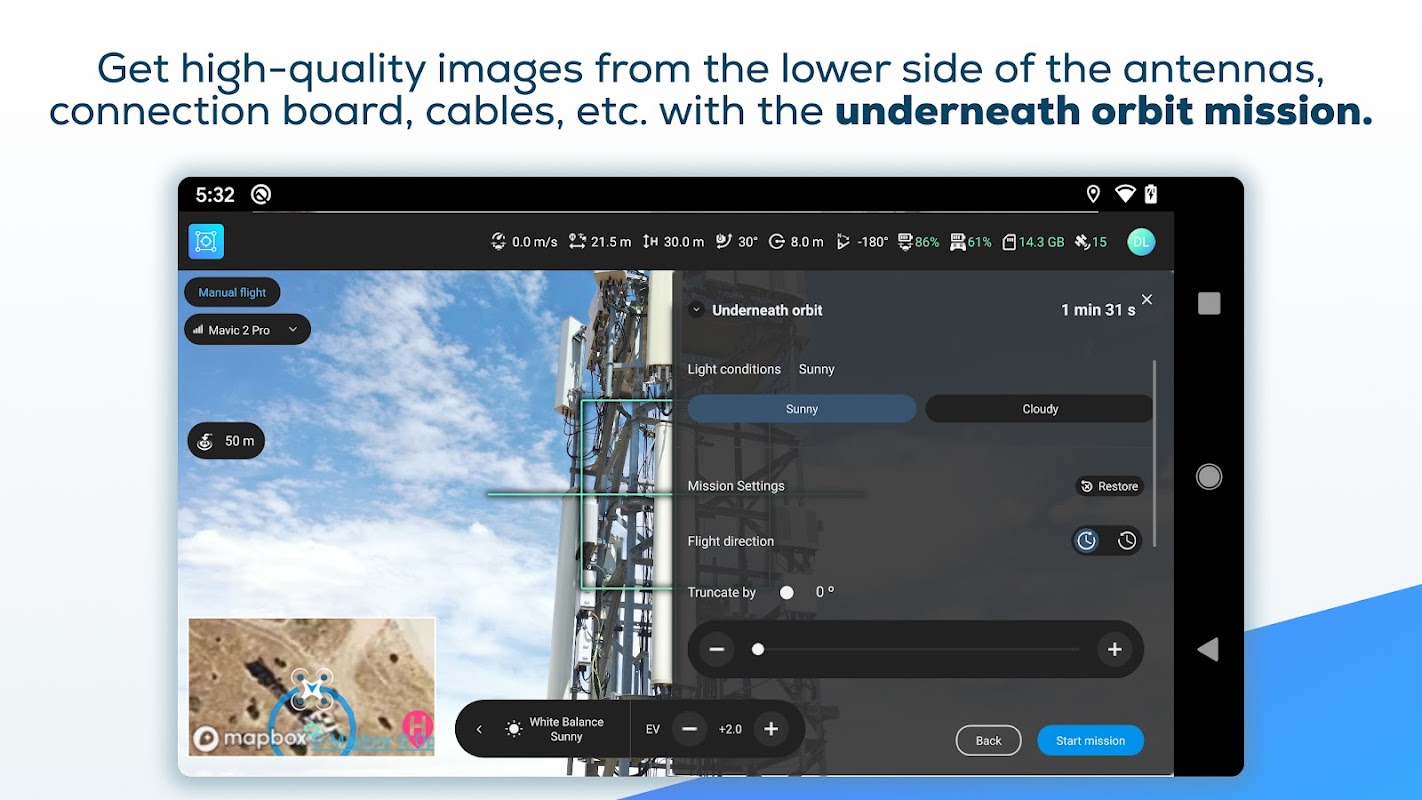The width and height of the screenshot is (1422, 800).
Task: Choose clockwise flight direction
Action: pos(1086,541)
